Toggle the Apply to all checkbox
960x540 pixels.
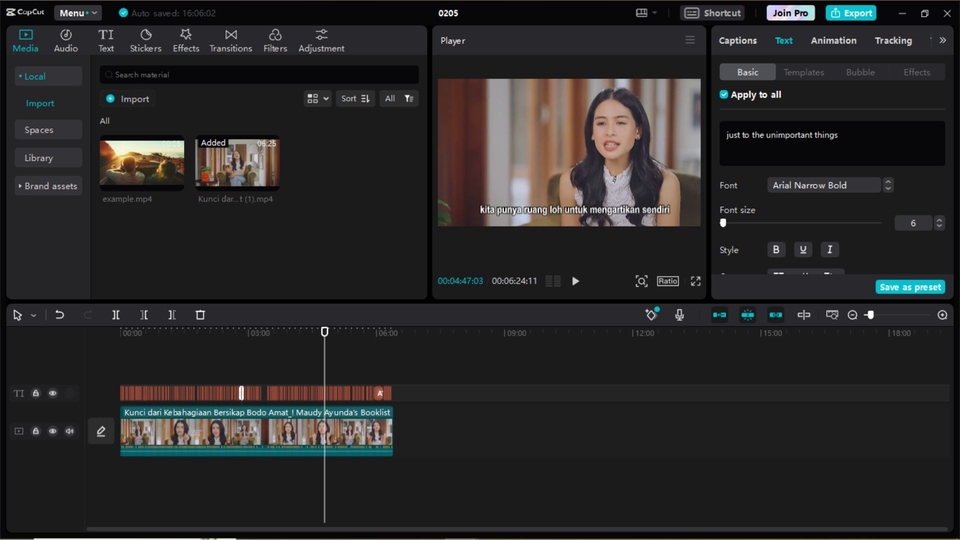click(x=724, y=95)
